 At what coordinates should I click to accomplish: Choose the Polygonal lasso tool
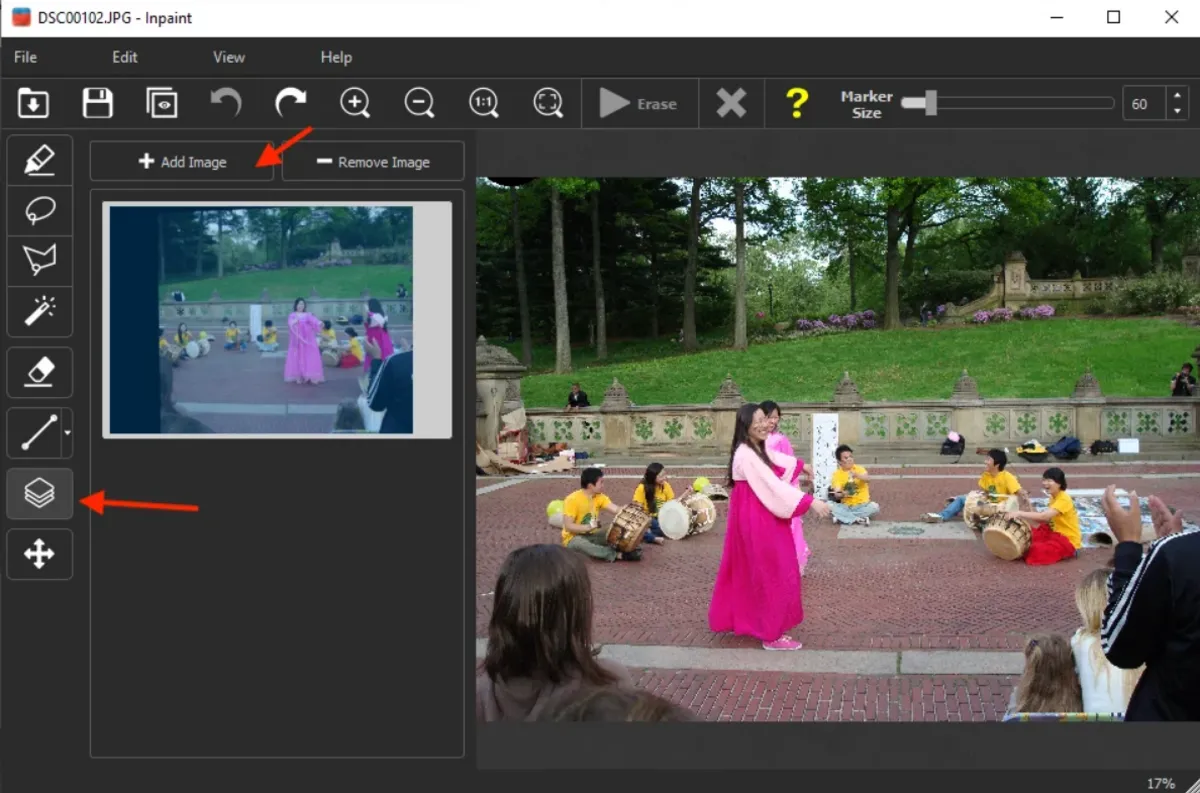coord(39,261)
